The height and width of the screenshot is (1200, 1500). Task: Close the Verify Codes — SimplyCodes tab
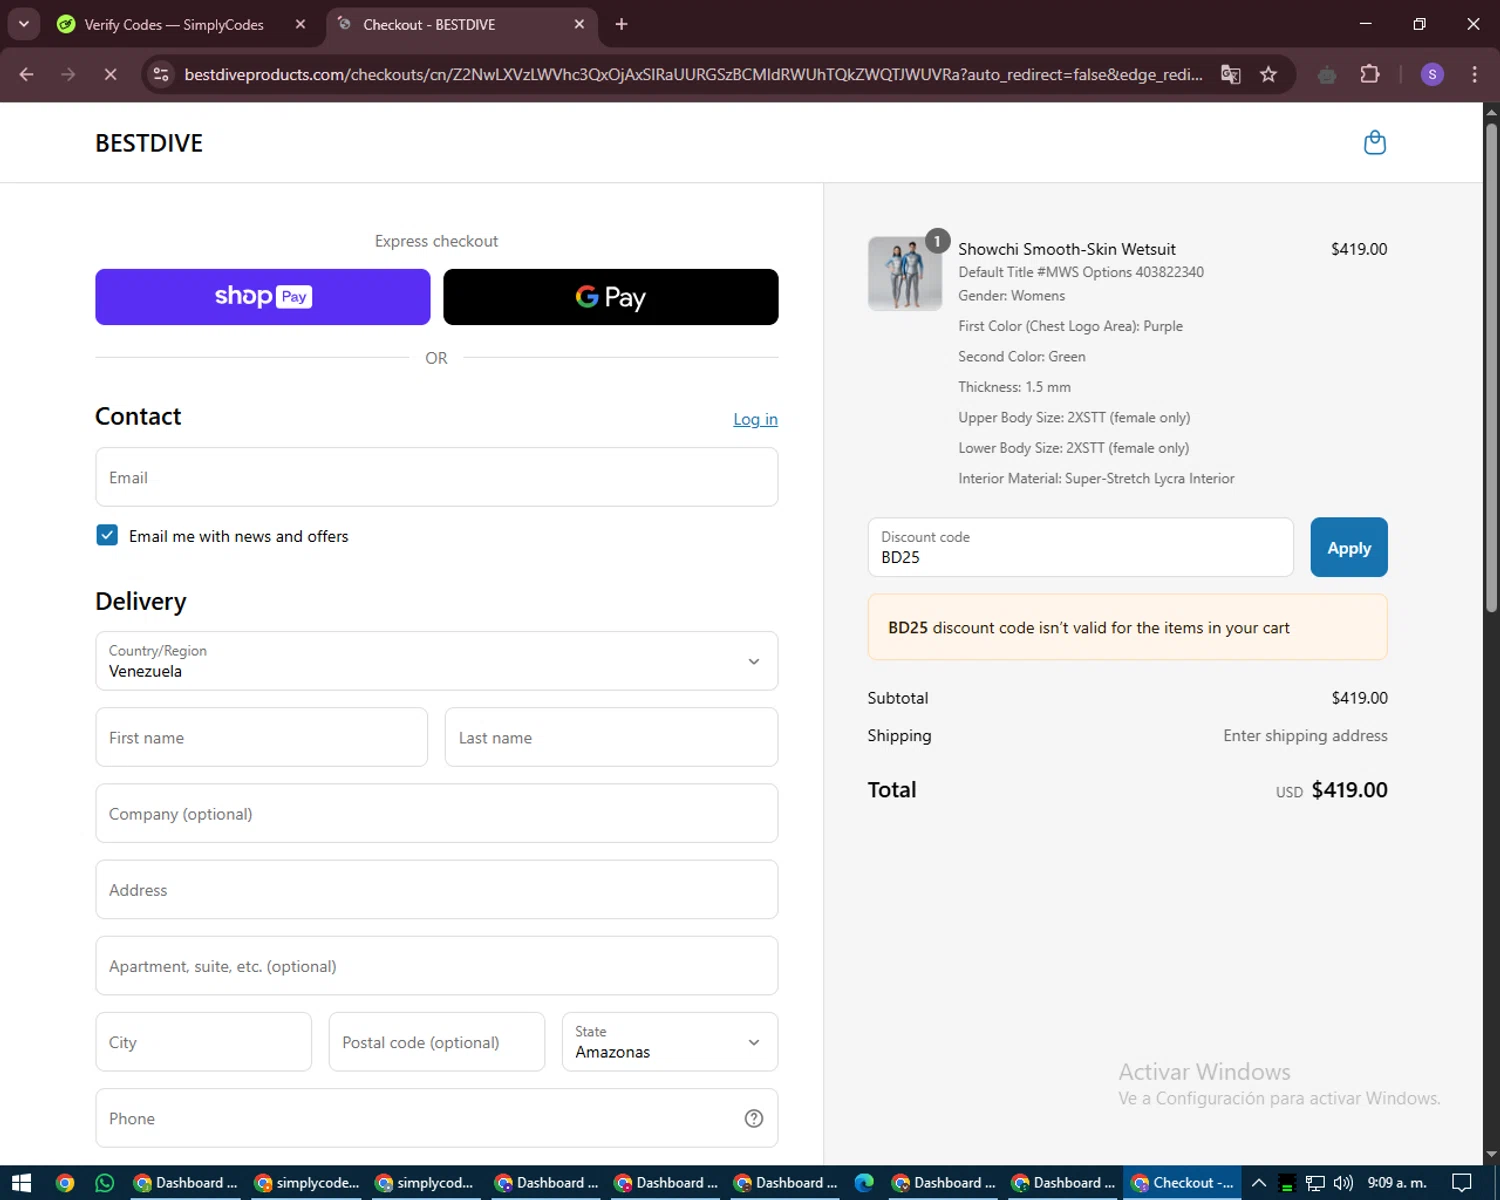[x=300, y=24]
